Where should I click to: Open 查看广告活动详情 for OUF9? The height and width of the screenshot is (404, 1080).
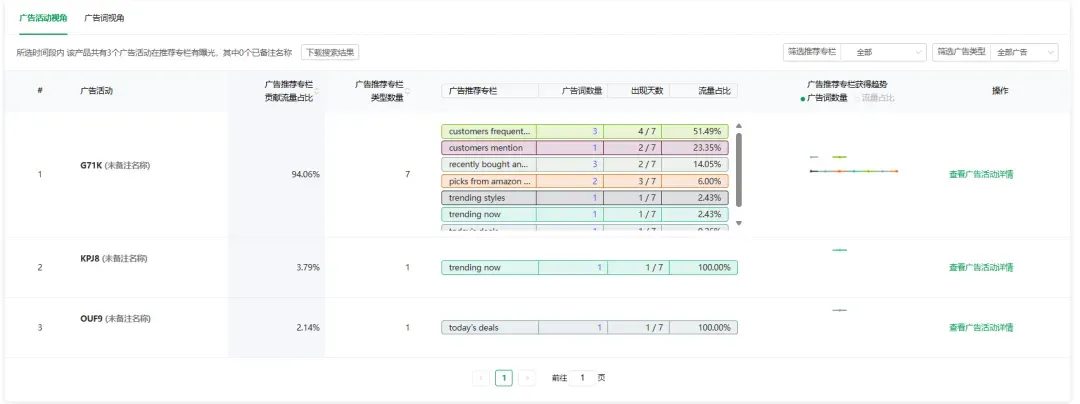pos(981,328)
